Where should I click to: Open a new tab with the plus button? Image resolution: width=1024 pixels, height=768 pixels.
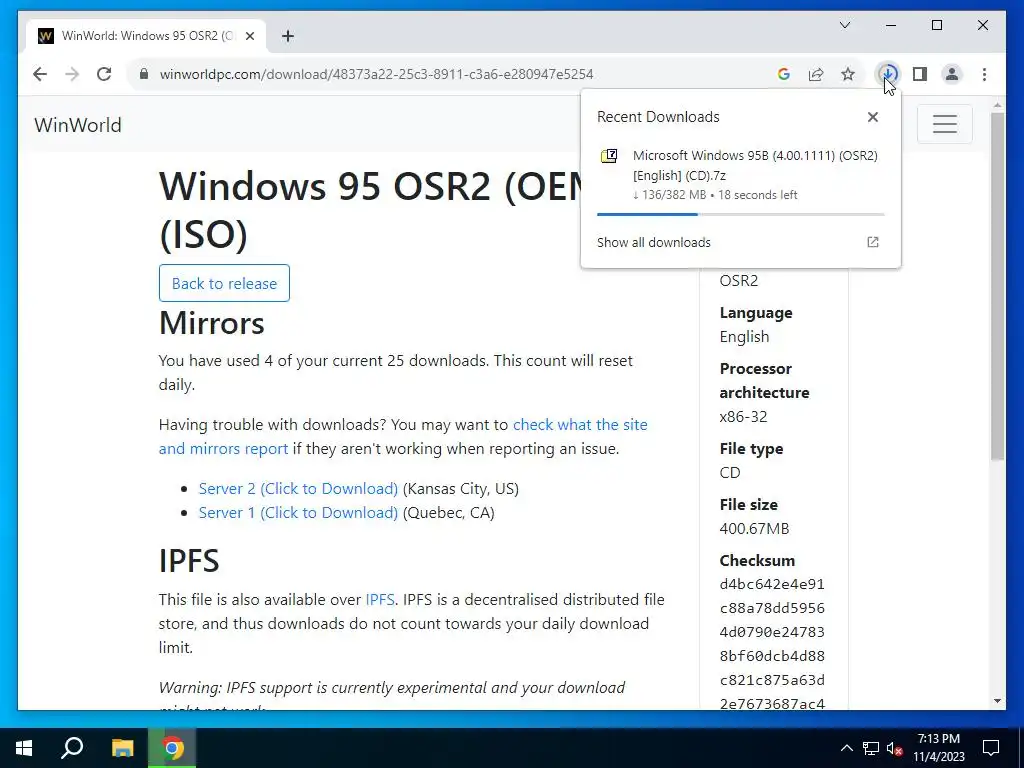click(287, 36)
